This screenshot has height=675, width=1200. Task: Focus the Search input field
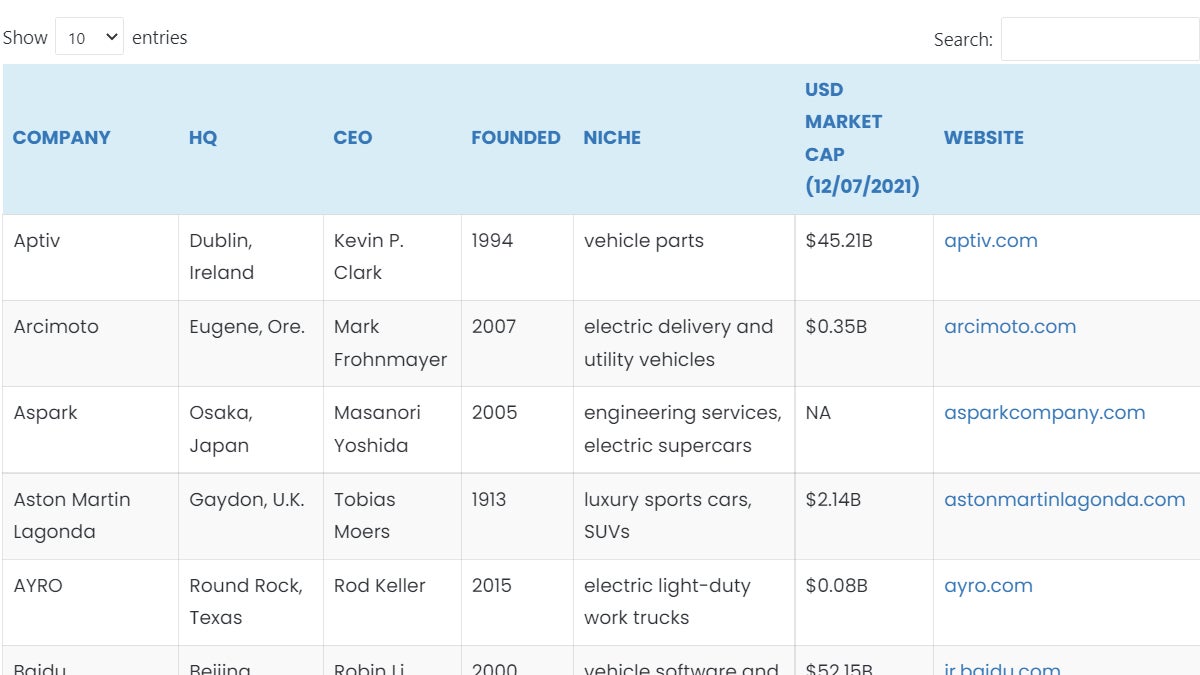coord(1099,39)
